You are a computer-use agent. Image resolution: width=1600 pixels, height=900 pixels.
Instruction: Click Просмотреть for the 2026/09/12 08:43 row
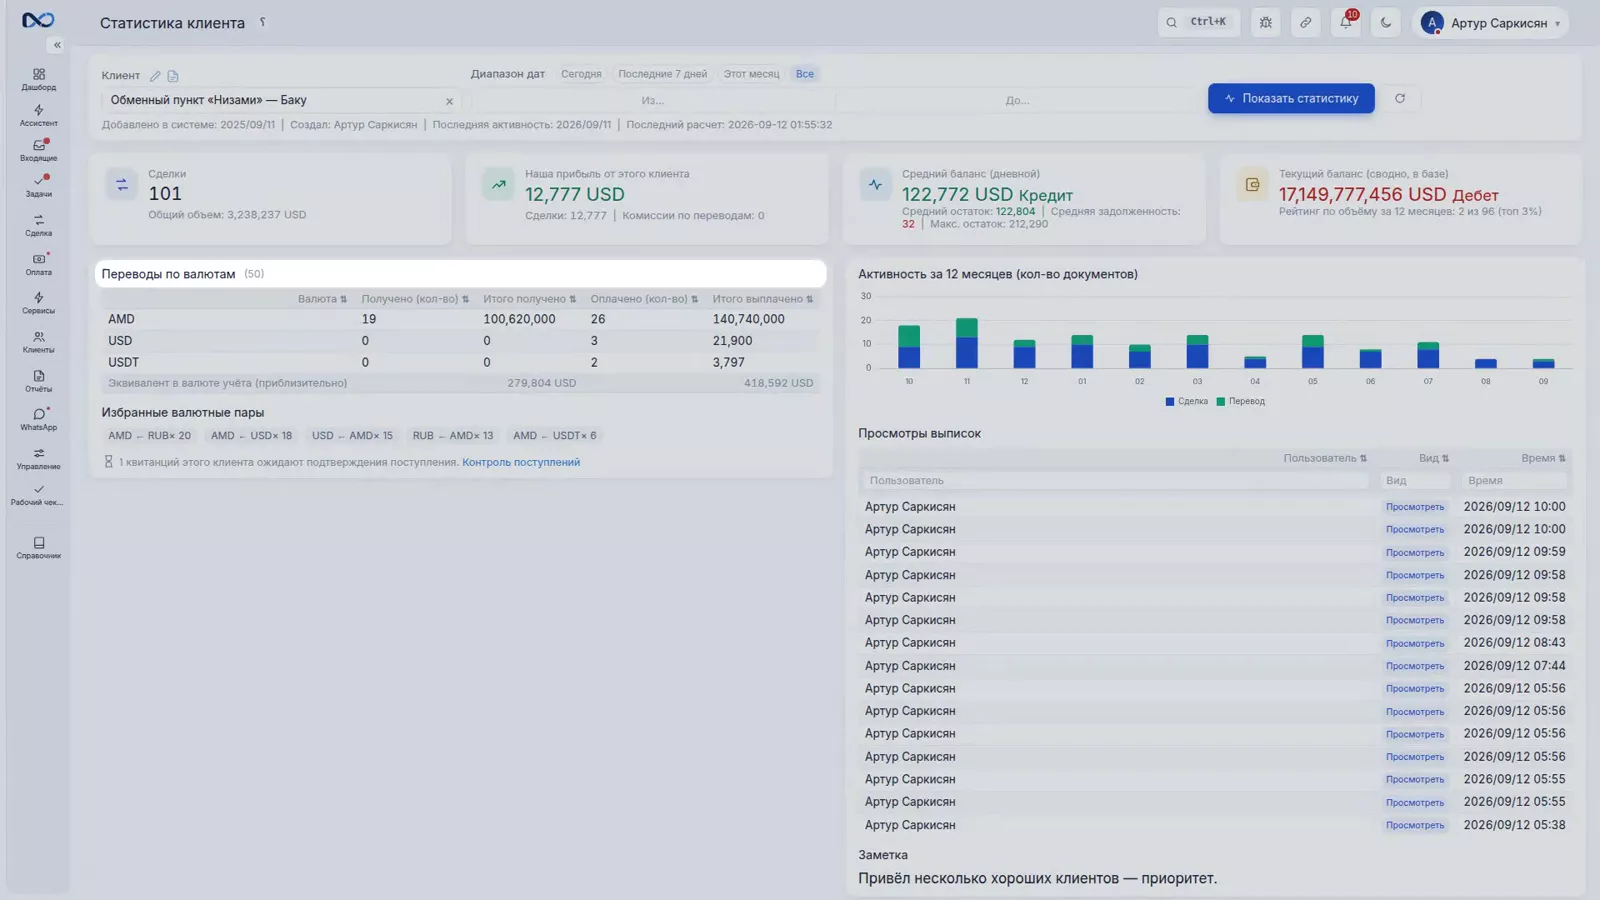point(1415,643)
